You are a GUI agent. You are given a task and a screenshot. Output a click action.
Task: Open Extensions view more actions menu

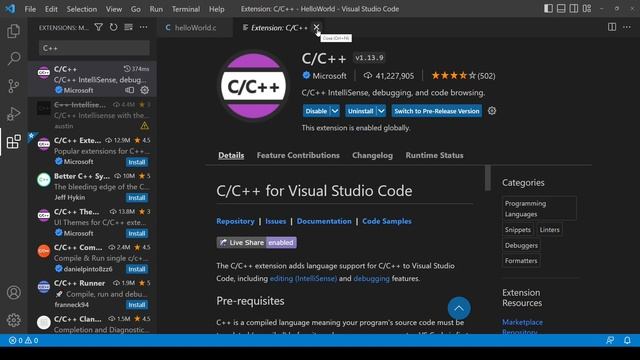click(x=143, y=27)
